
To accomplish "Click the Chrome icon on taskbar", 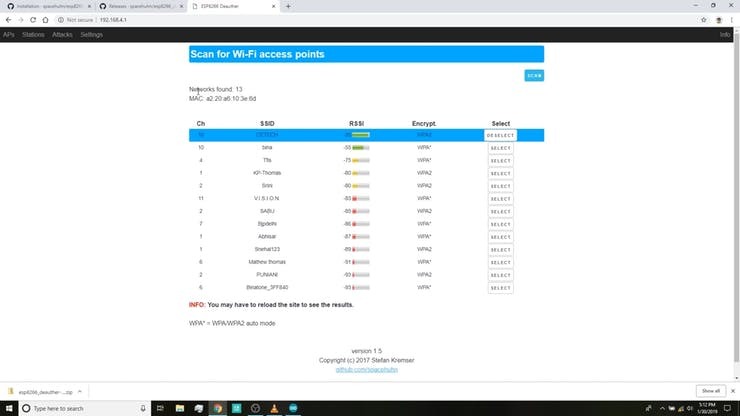I will click(x=218, y=408).
